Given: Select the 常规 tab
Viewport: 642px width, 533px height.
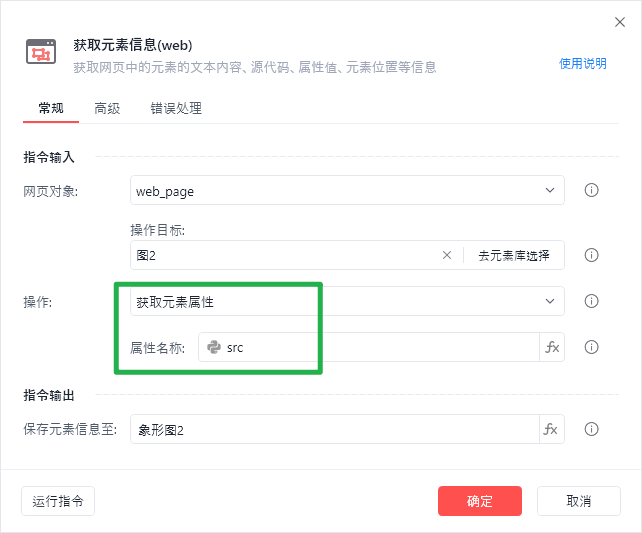Looking at the screenshot, I should pyautogui.click(x=51, y=108).
